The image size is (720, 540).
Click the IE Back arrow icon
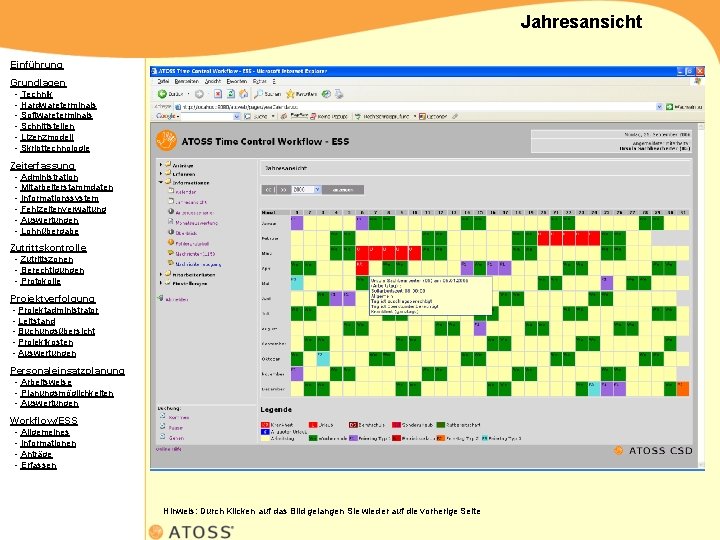[162, 94]
